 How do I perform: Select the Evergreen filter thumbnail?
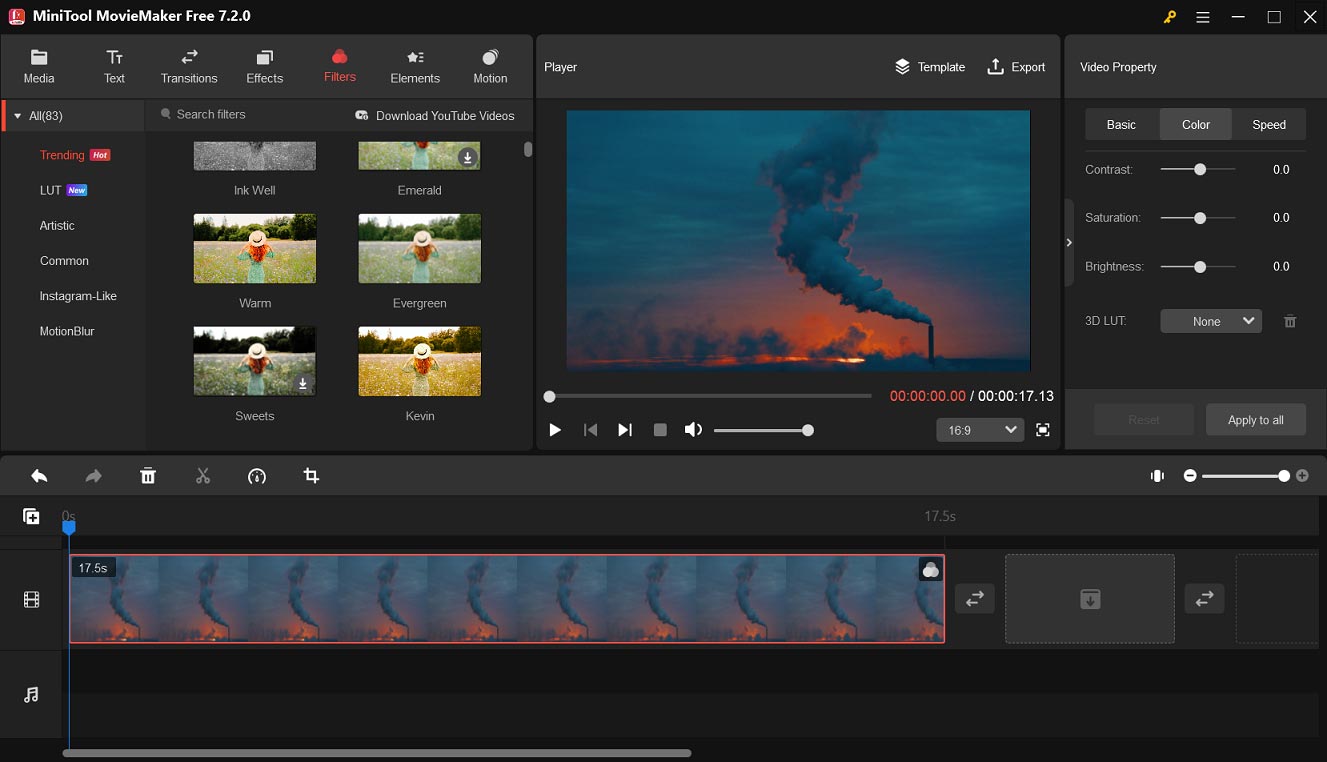click(x=420, y=248)
